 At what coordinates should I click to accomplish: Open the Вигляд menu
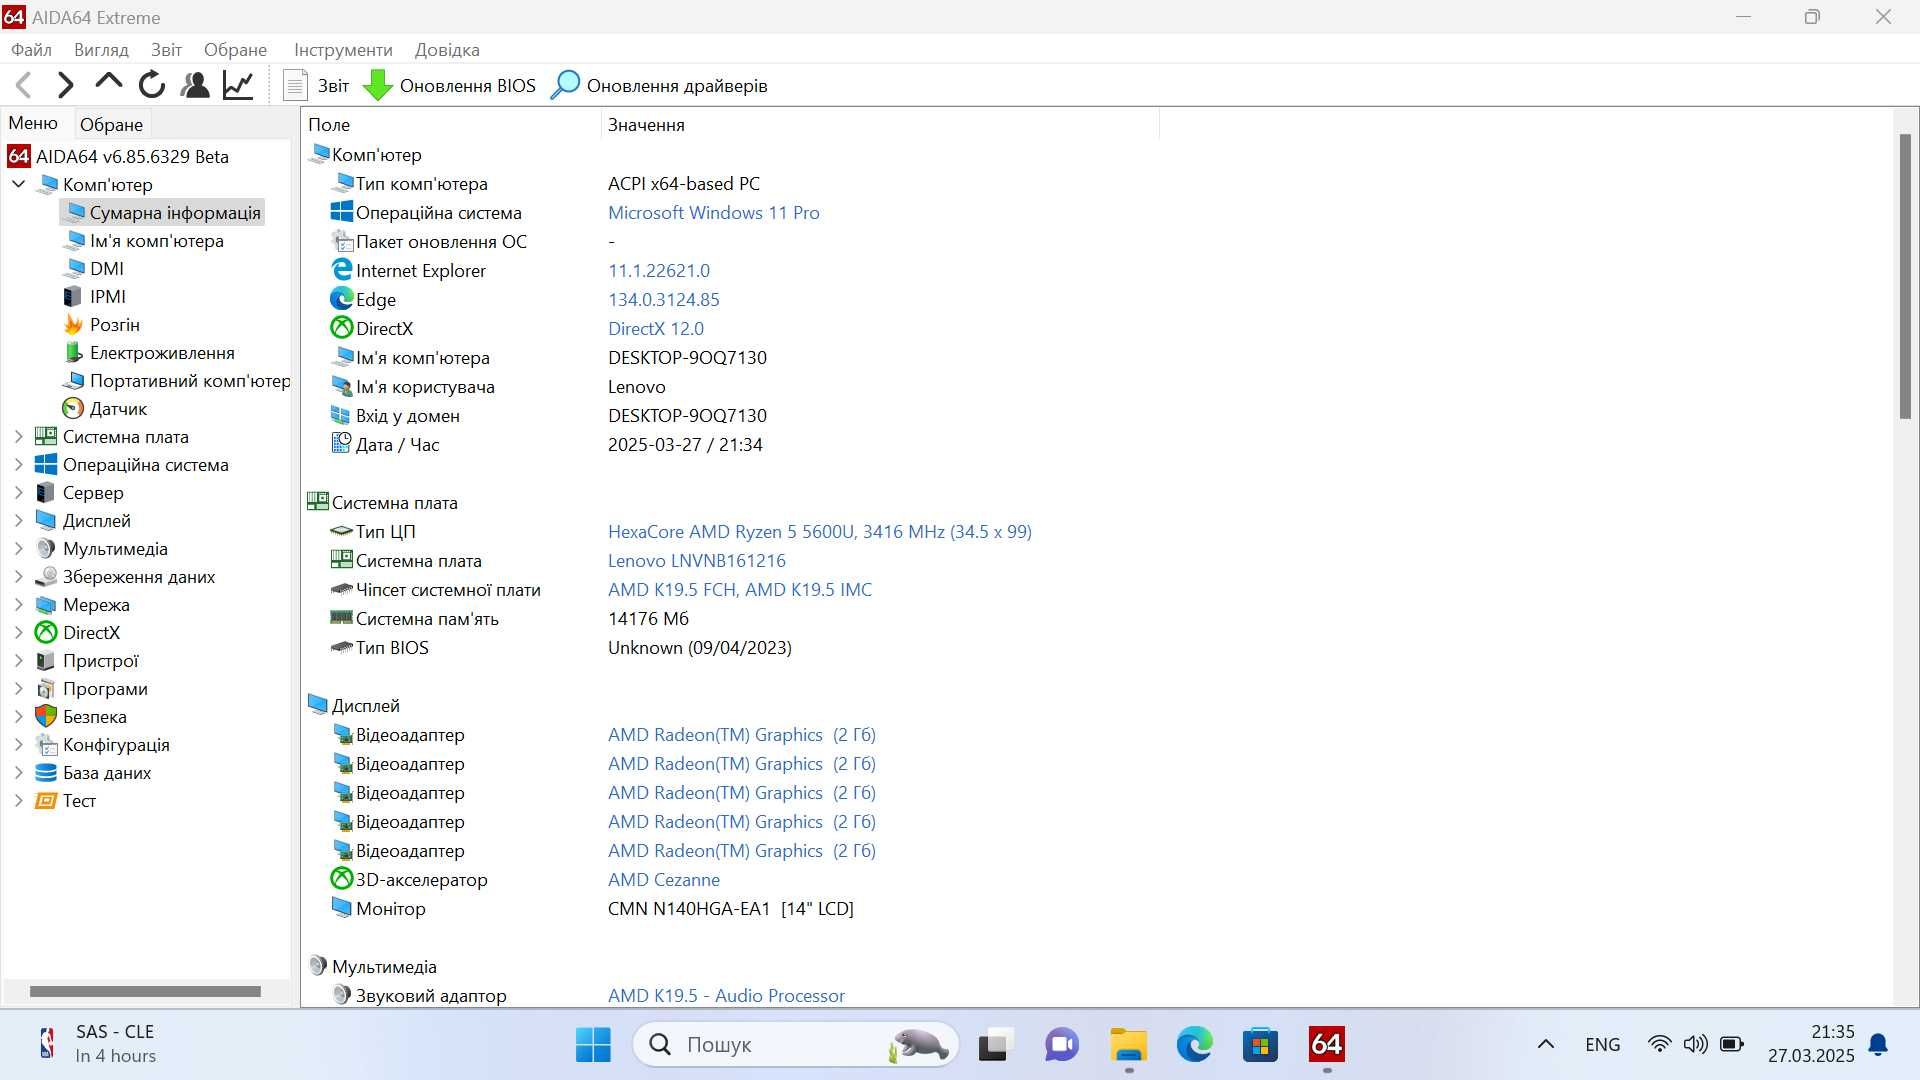(101, 50)
